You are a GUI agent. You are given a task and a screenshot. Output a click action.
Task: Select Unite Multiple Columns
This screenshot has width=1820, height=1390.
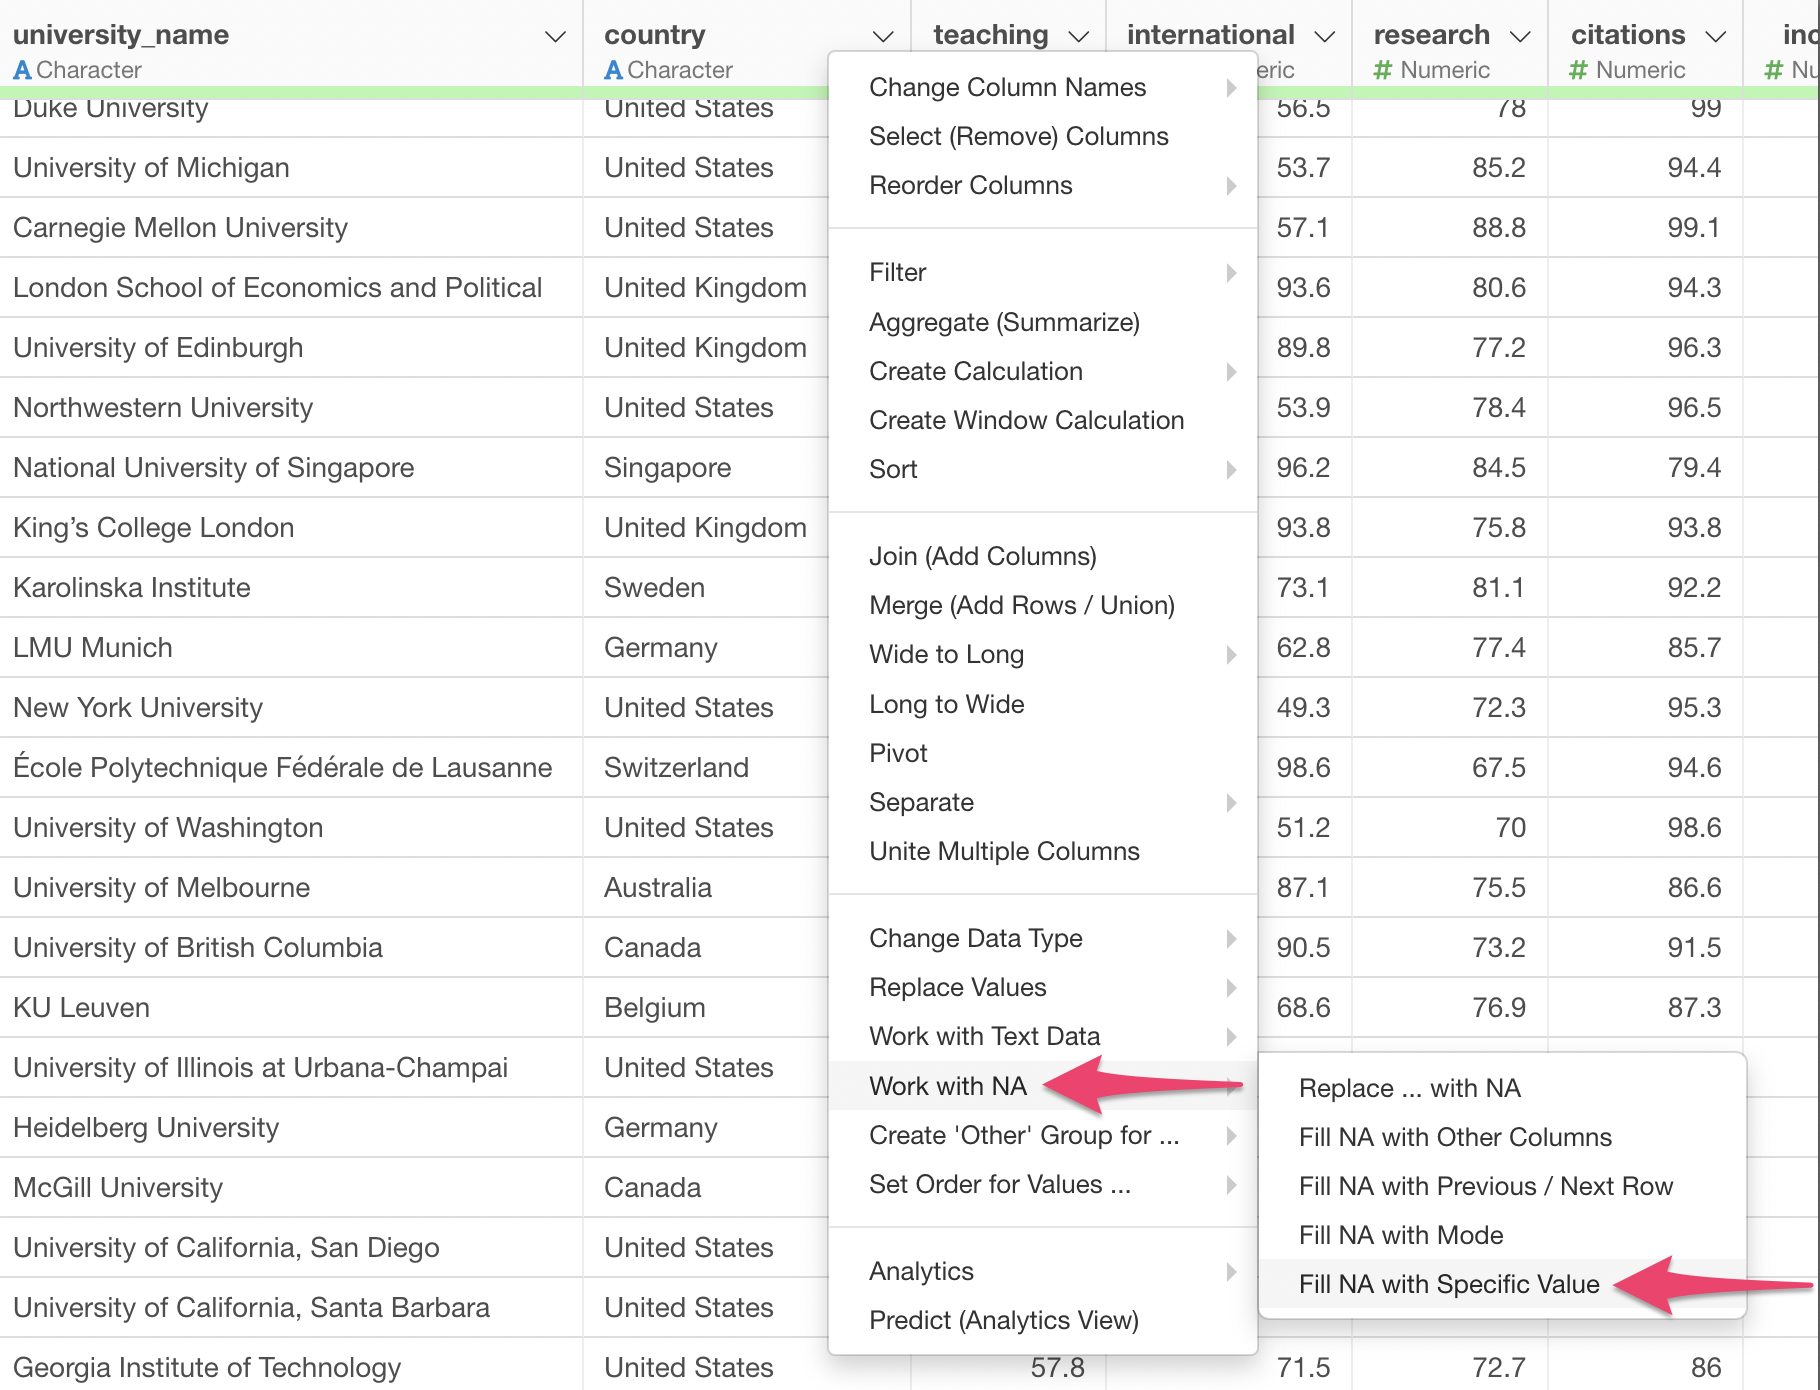(x=1043, y=851)
